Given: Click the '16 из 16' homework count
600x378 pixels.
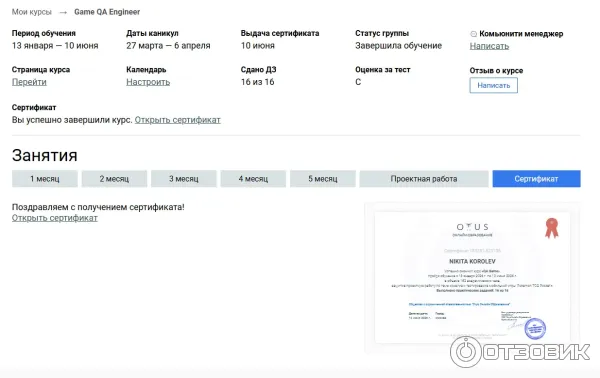Looking at the screenshot, I should coord(258,82).
